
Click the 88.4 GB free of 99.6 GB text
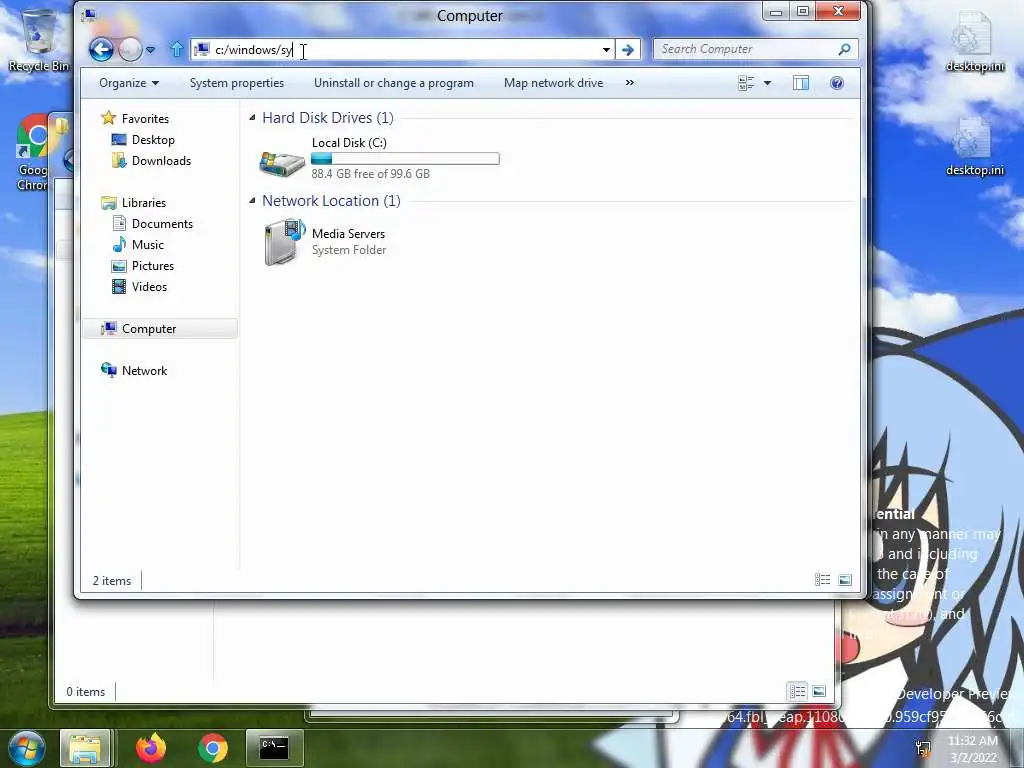pyautogui.click(x=370, y=174)
